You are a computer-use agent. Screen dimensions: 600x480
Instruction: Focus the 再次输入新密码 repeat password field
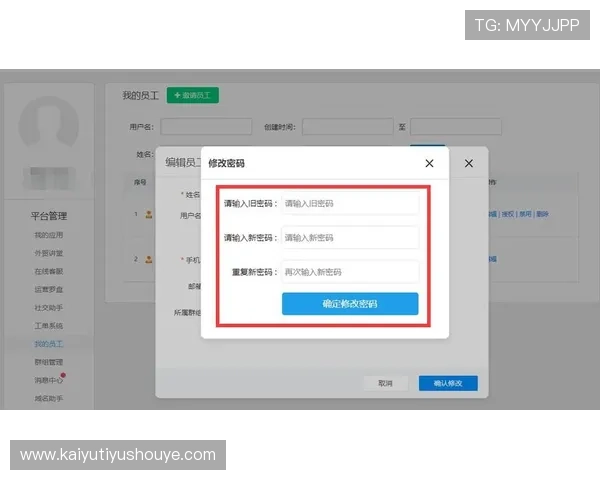pos(350,272)
